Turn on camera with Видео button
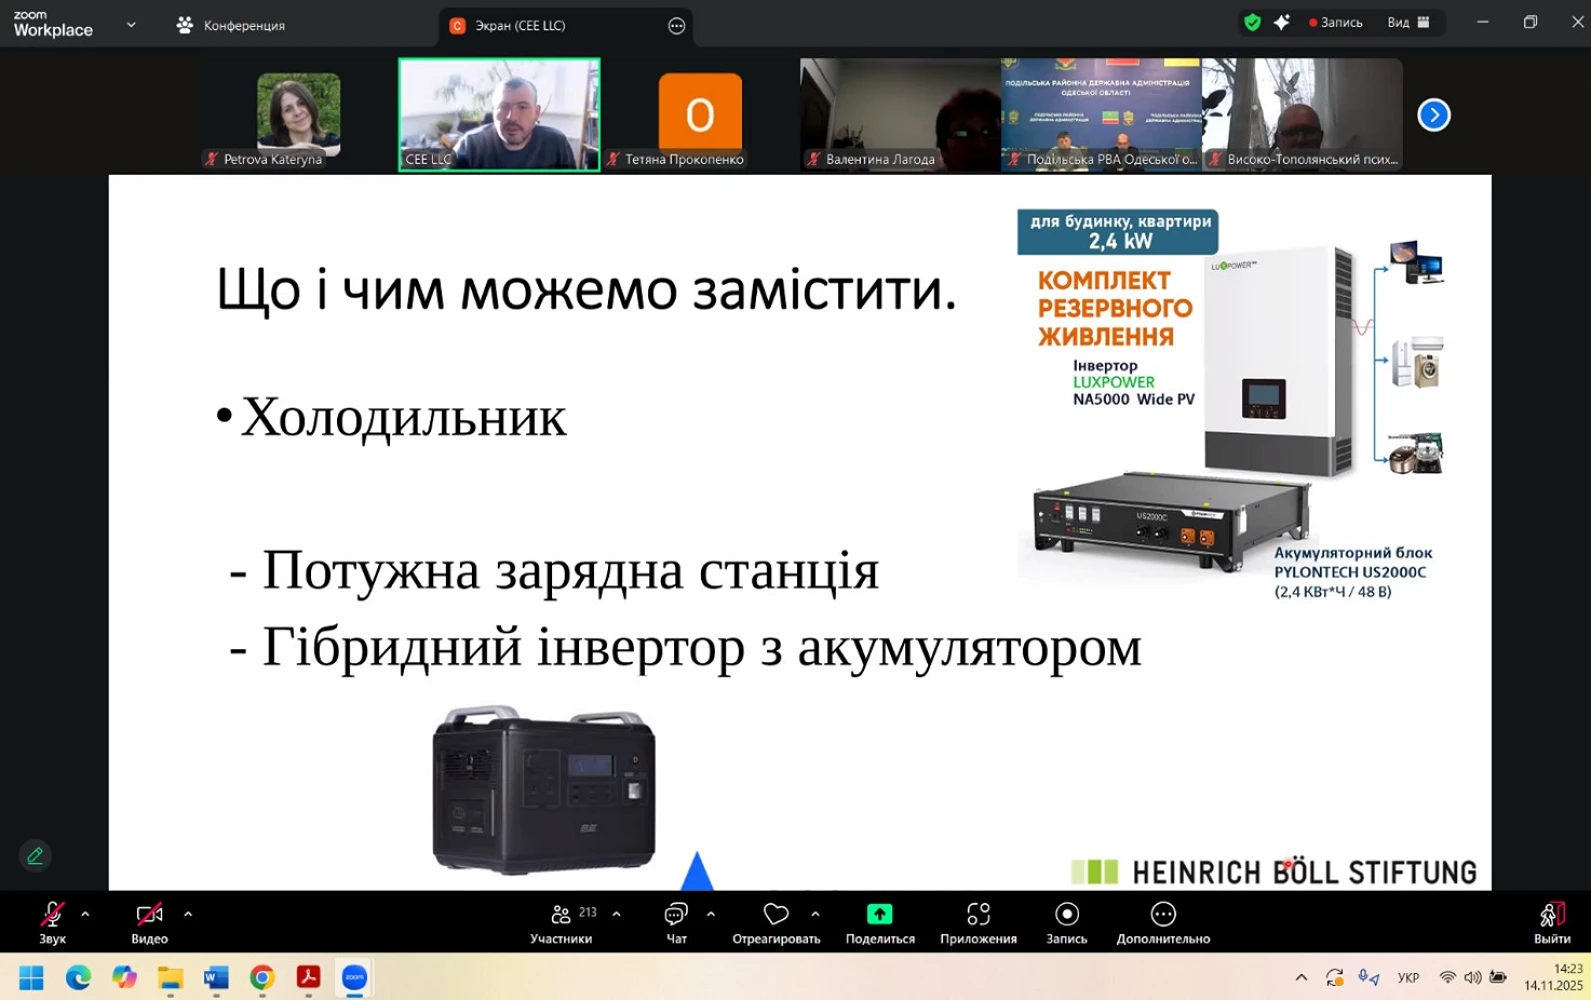The height and width of the screenshot is (1000, 1591). [149, 915]
